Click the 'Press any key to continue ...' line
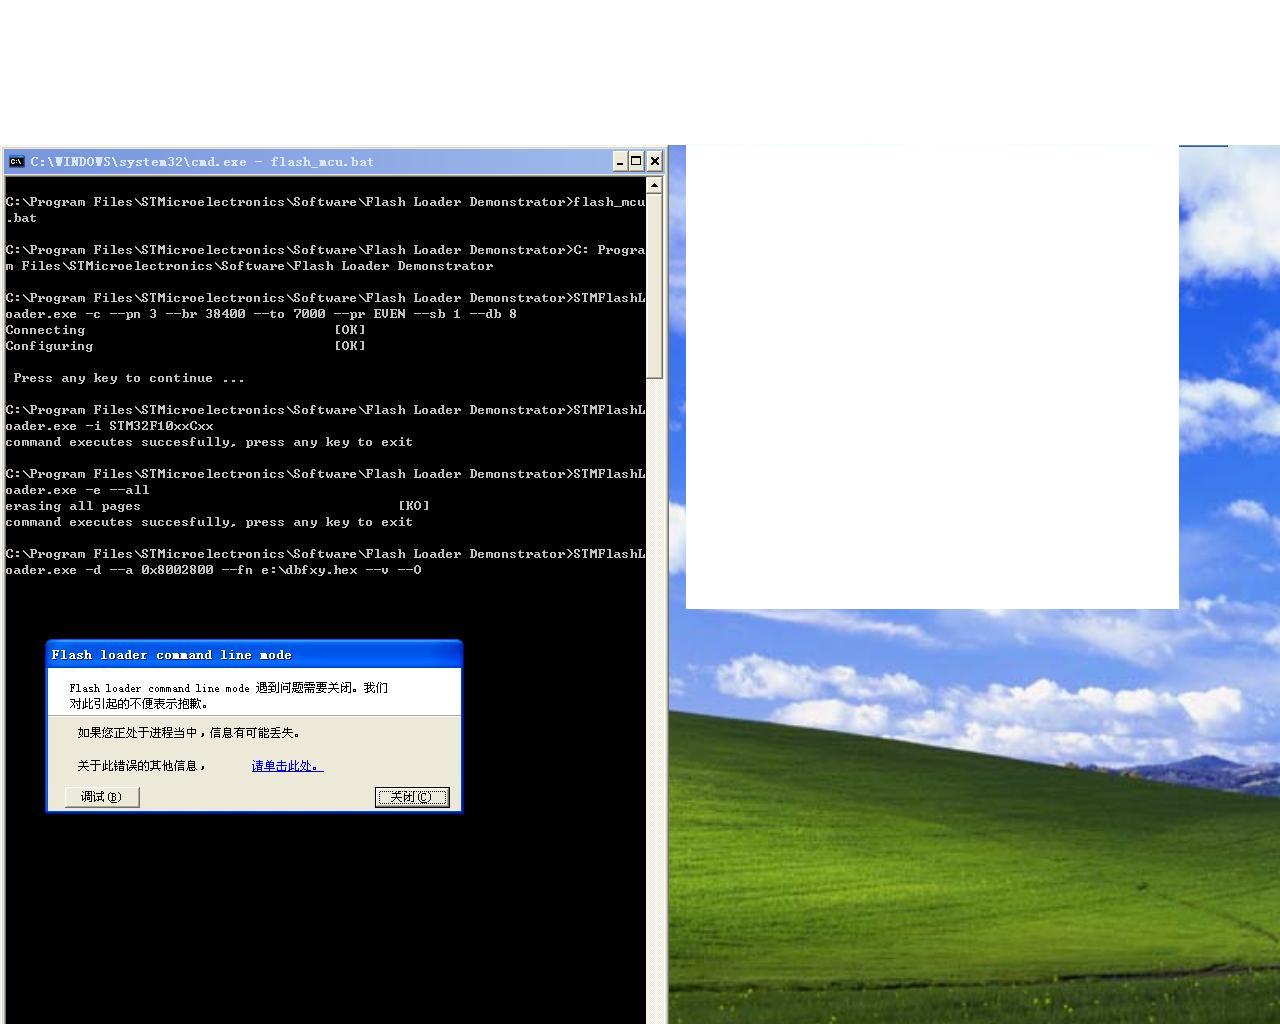Viewport: 1280px width, 1024px height. coord(129,378)
